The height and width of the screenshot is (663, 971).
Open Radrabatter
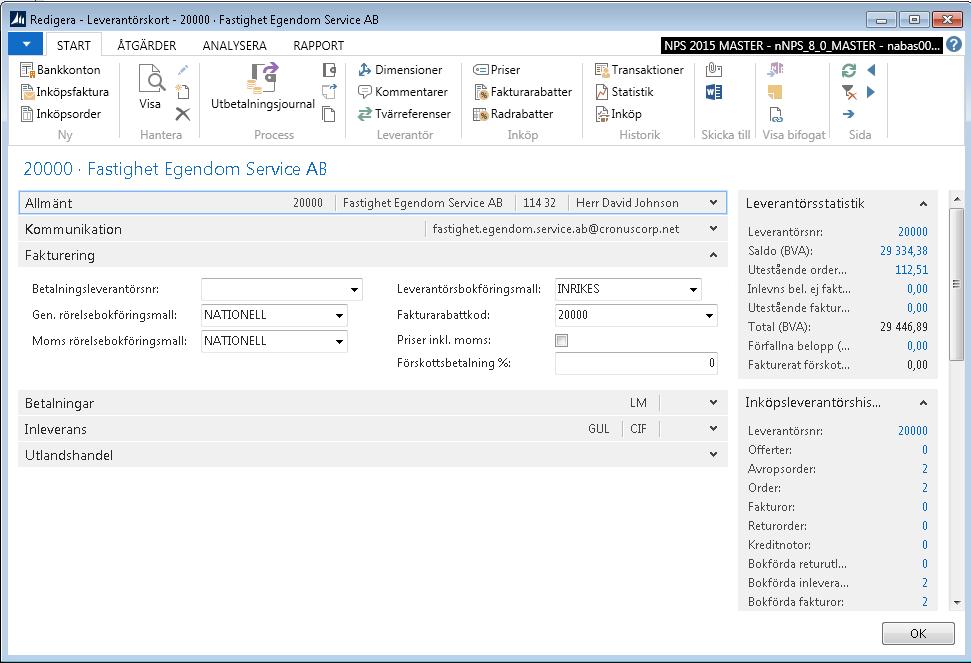[513, 114]
